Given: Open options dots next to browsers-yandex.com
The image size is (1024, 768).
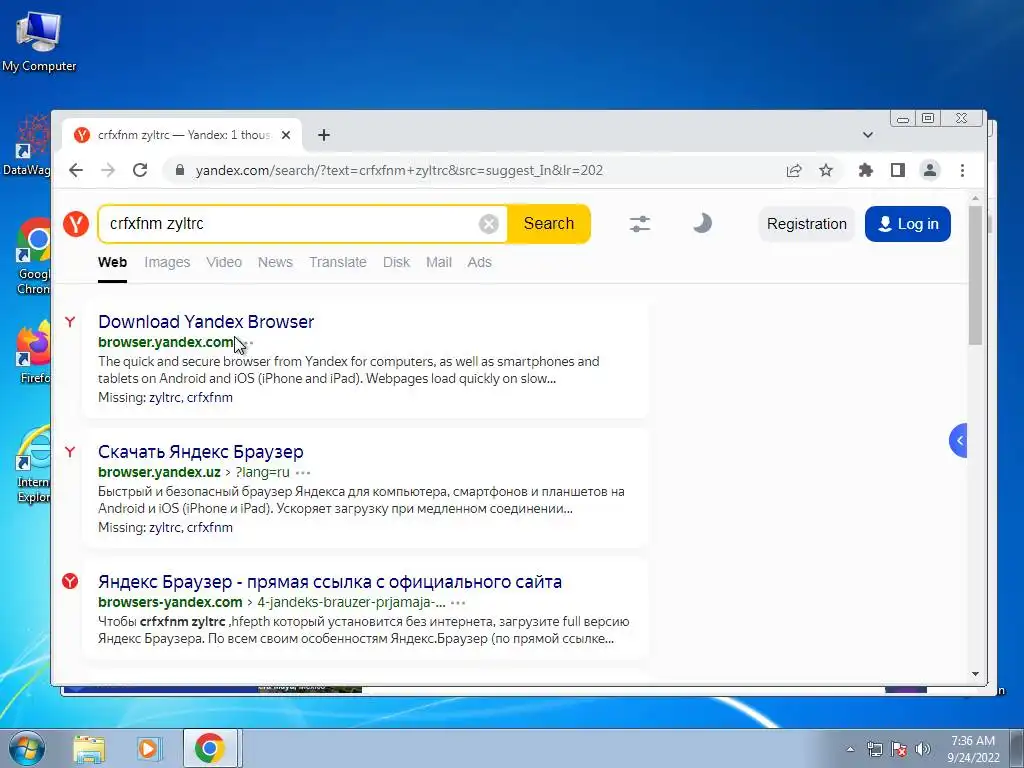Looking at the screenshot, I should tap(458, 602).
